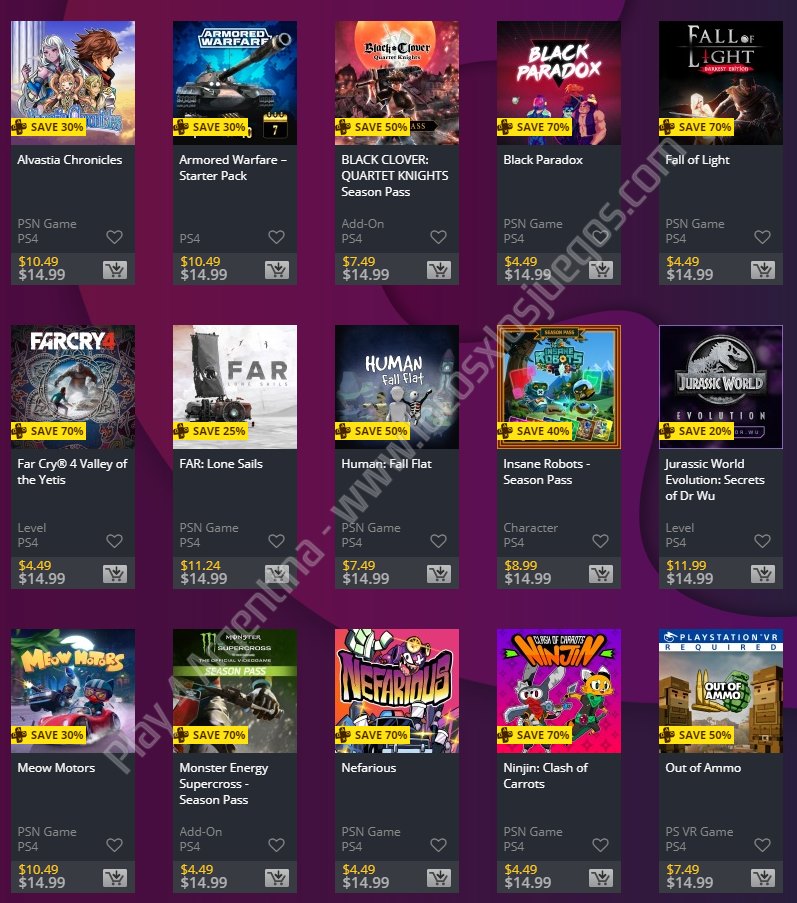Add Out of Ammo to cart
797x903 pixels.
pyautogui.click(x=763, y=878)
